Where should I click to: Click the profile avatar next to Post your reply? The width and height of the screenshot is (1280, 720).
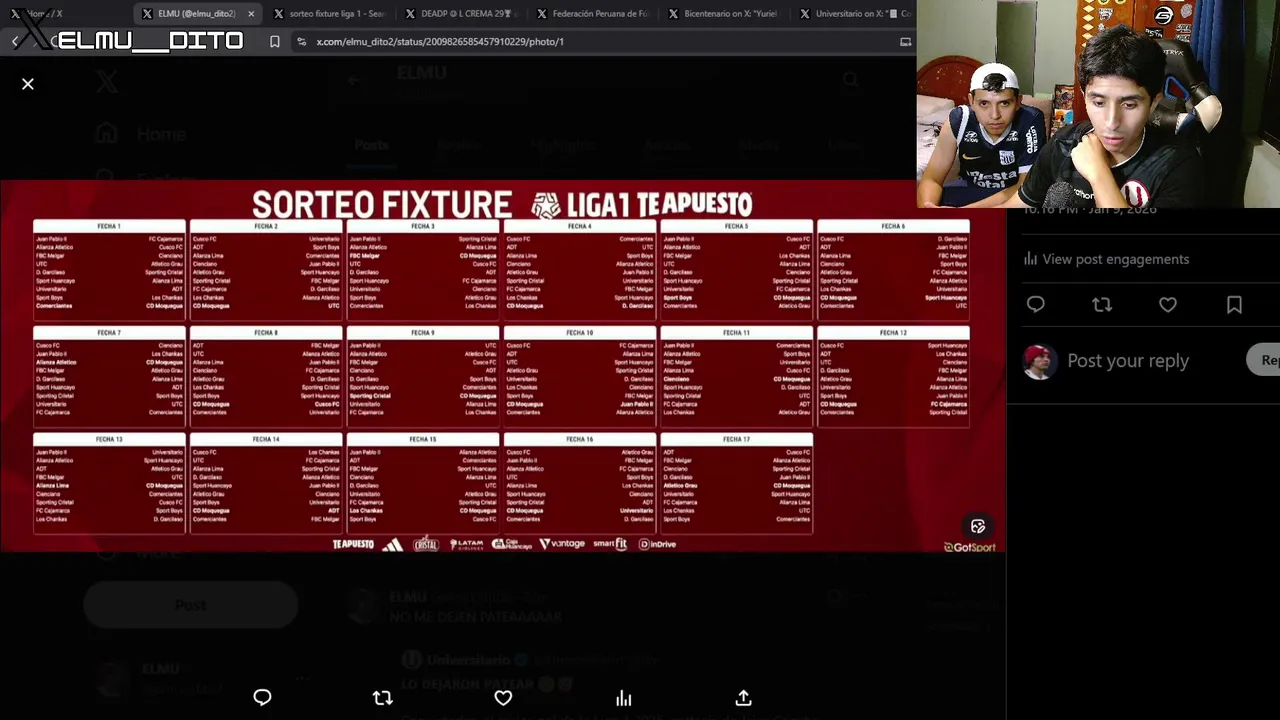[x=1039, y=361]
